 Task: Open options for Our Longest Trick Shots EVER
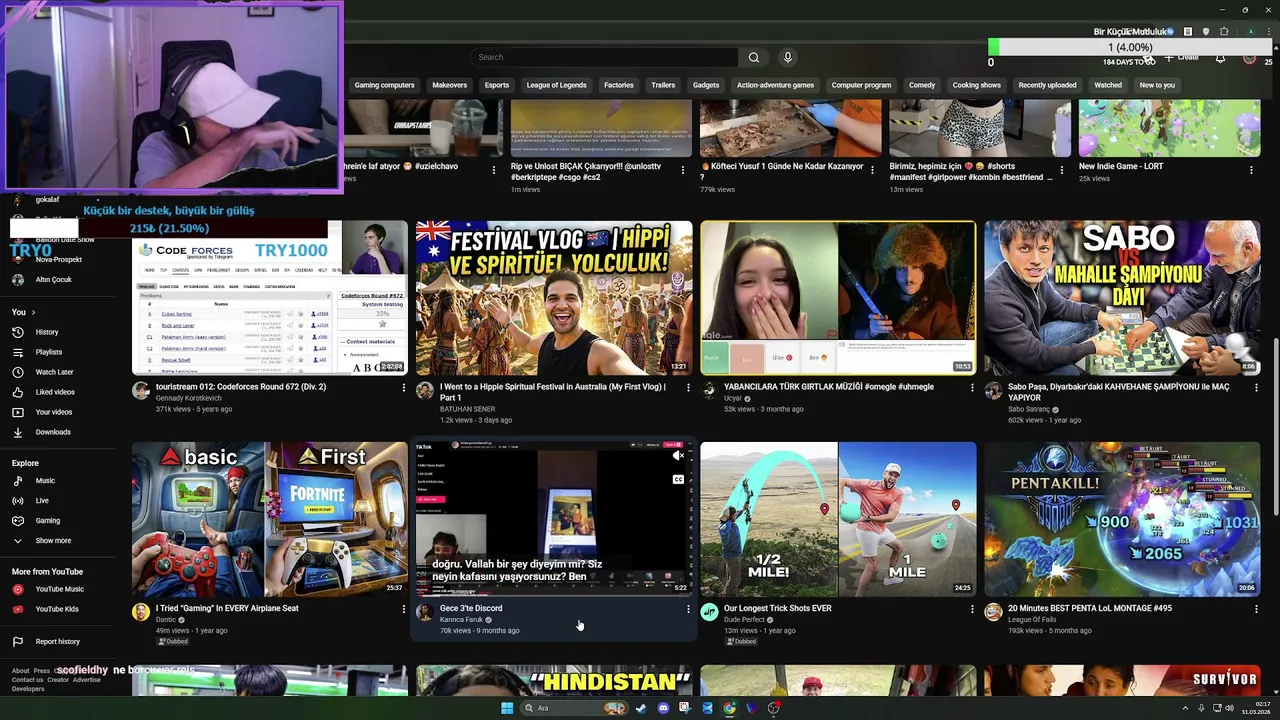972,609
